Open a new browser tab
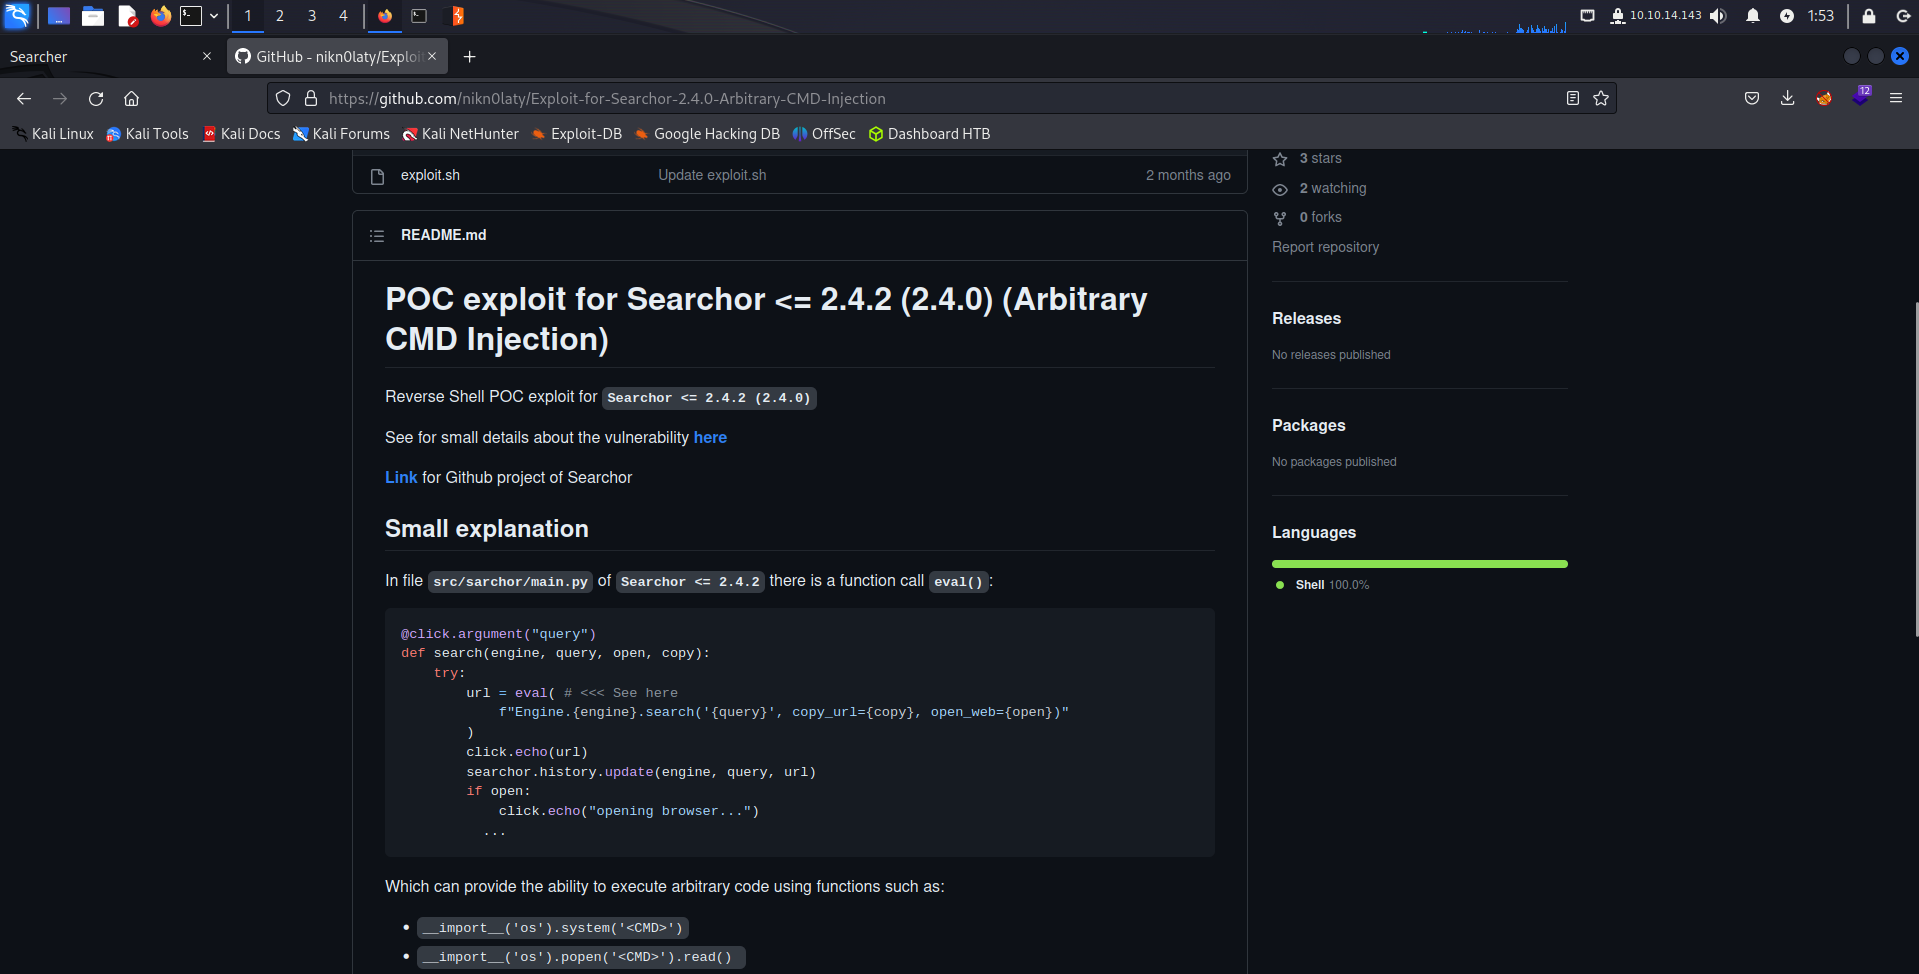This screenshot has width=1919, height=974. [x=469, y=57]
